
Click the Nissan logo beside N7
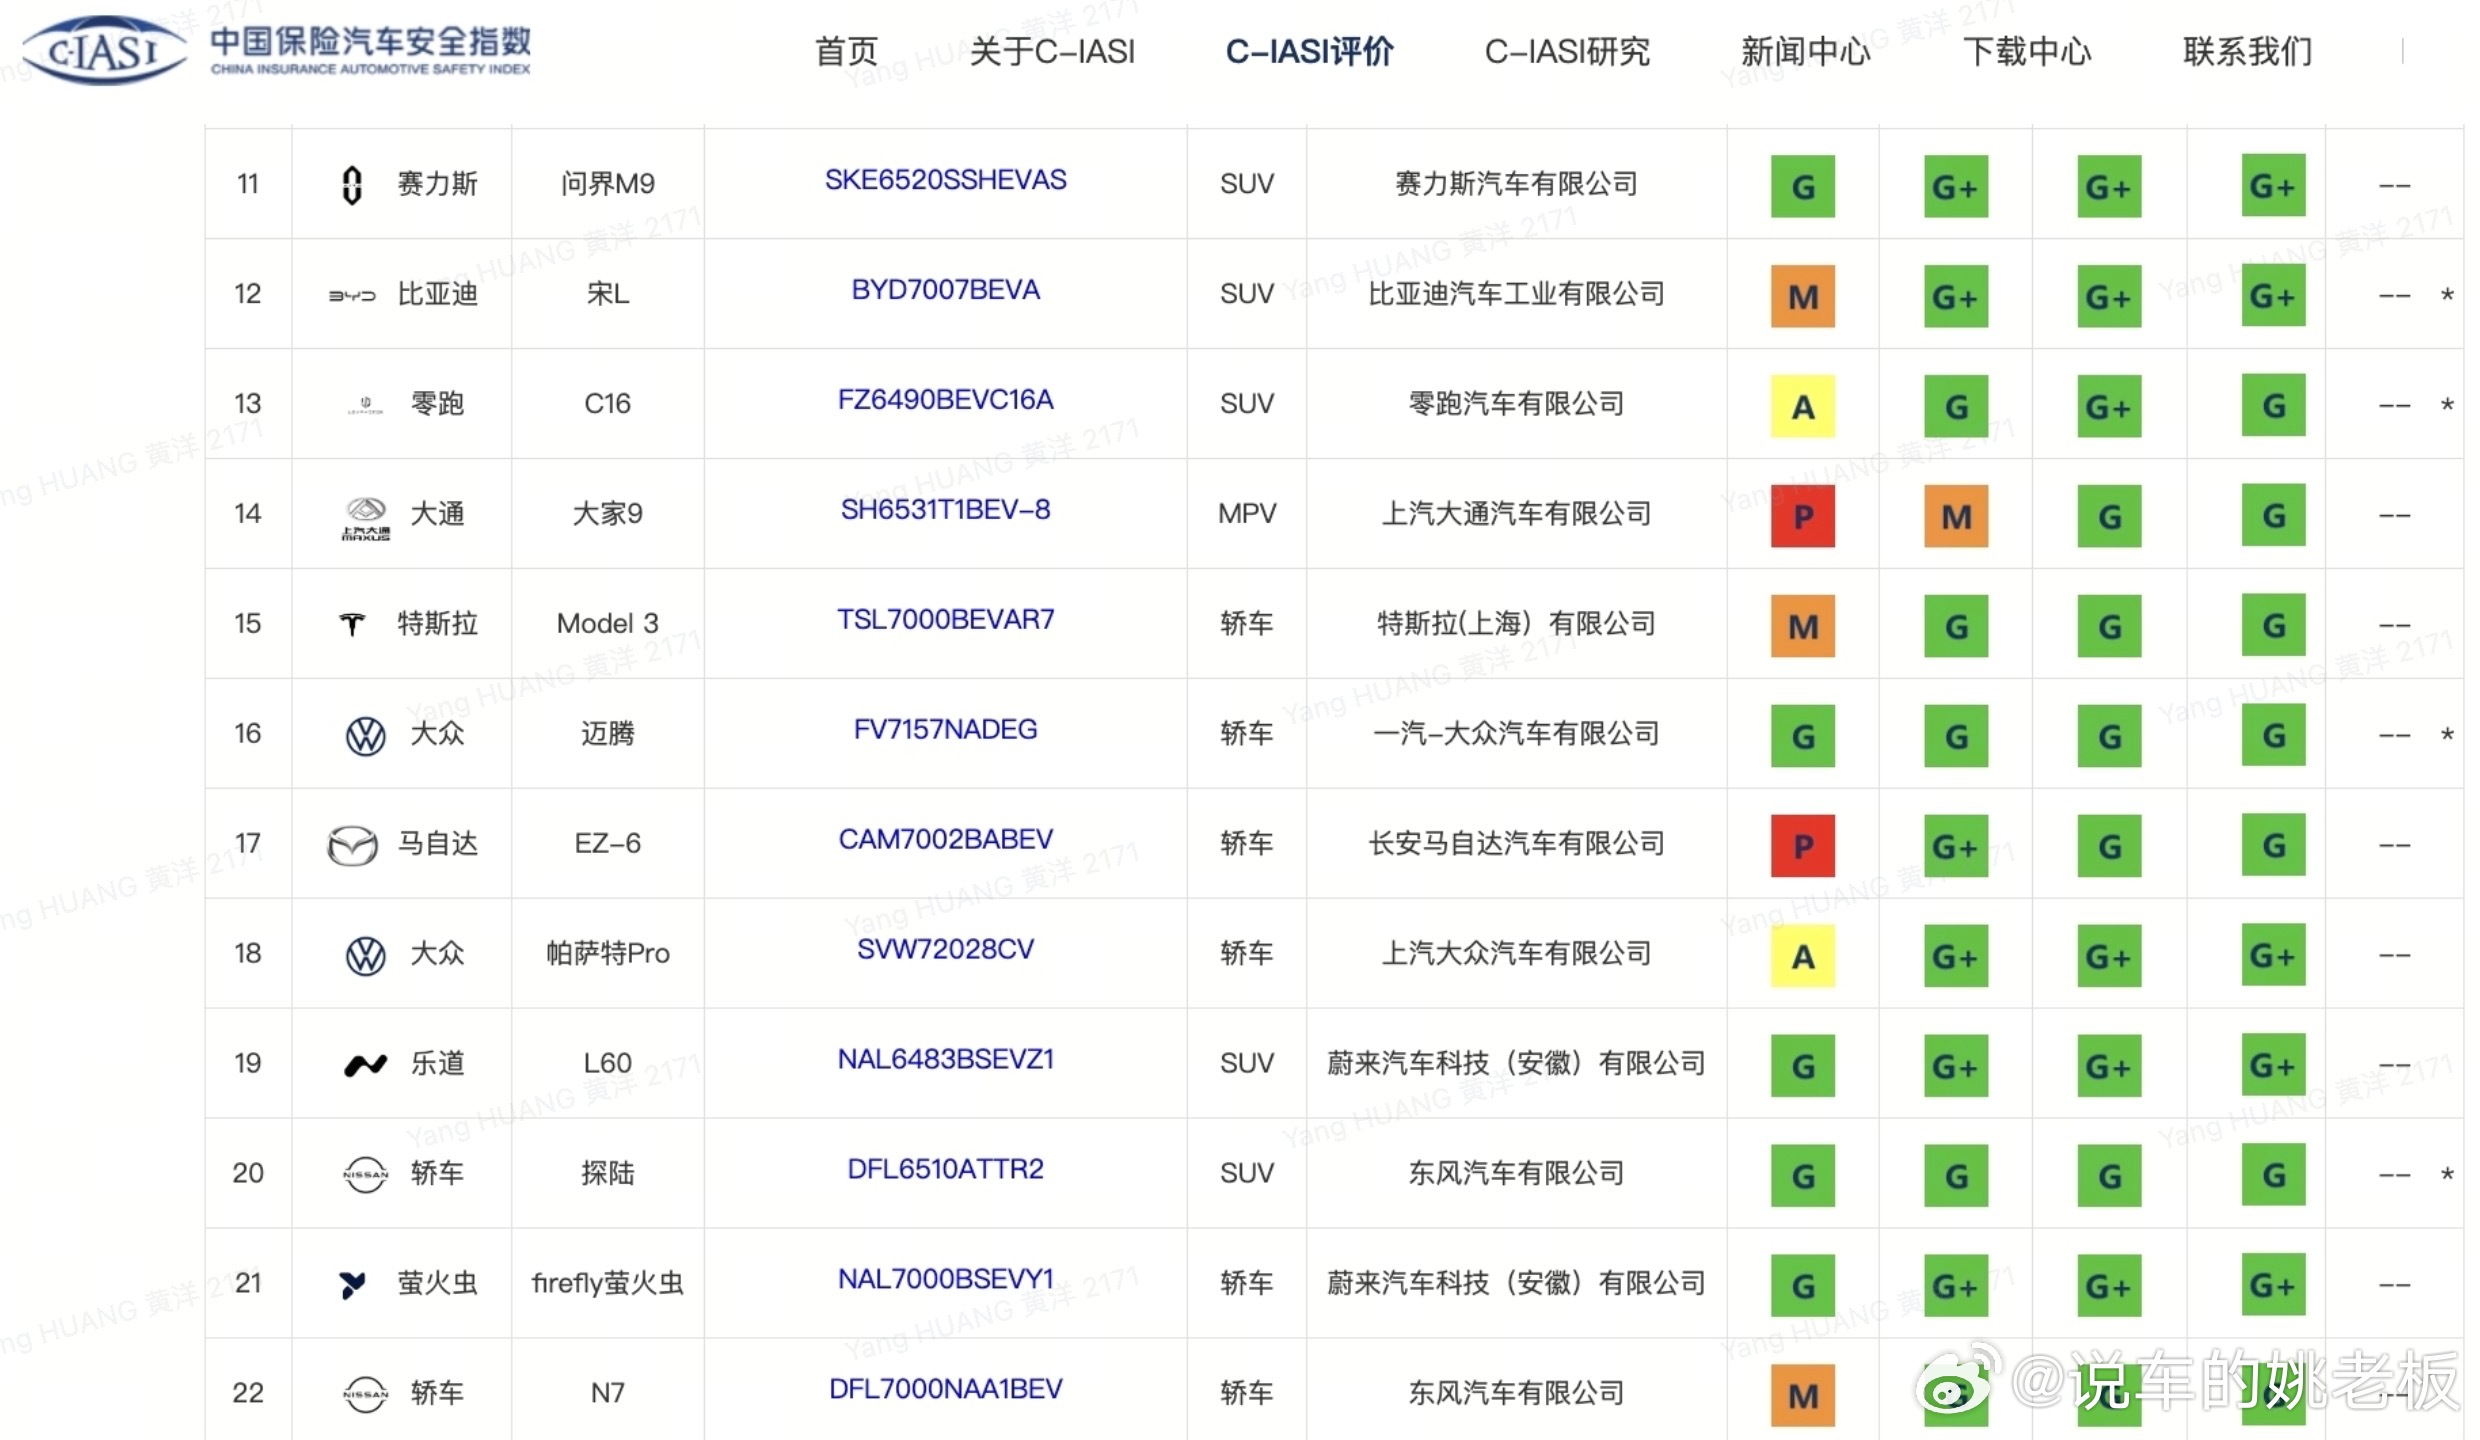click(x=365, y=1394)
